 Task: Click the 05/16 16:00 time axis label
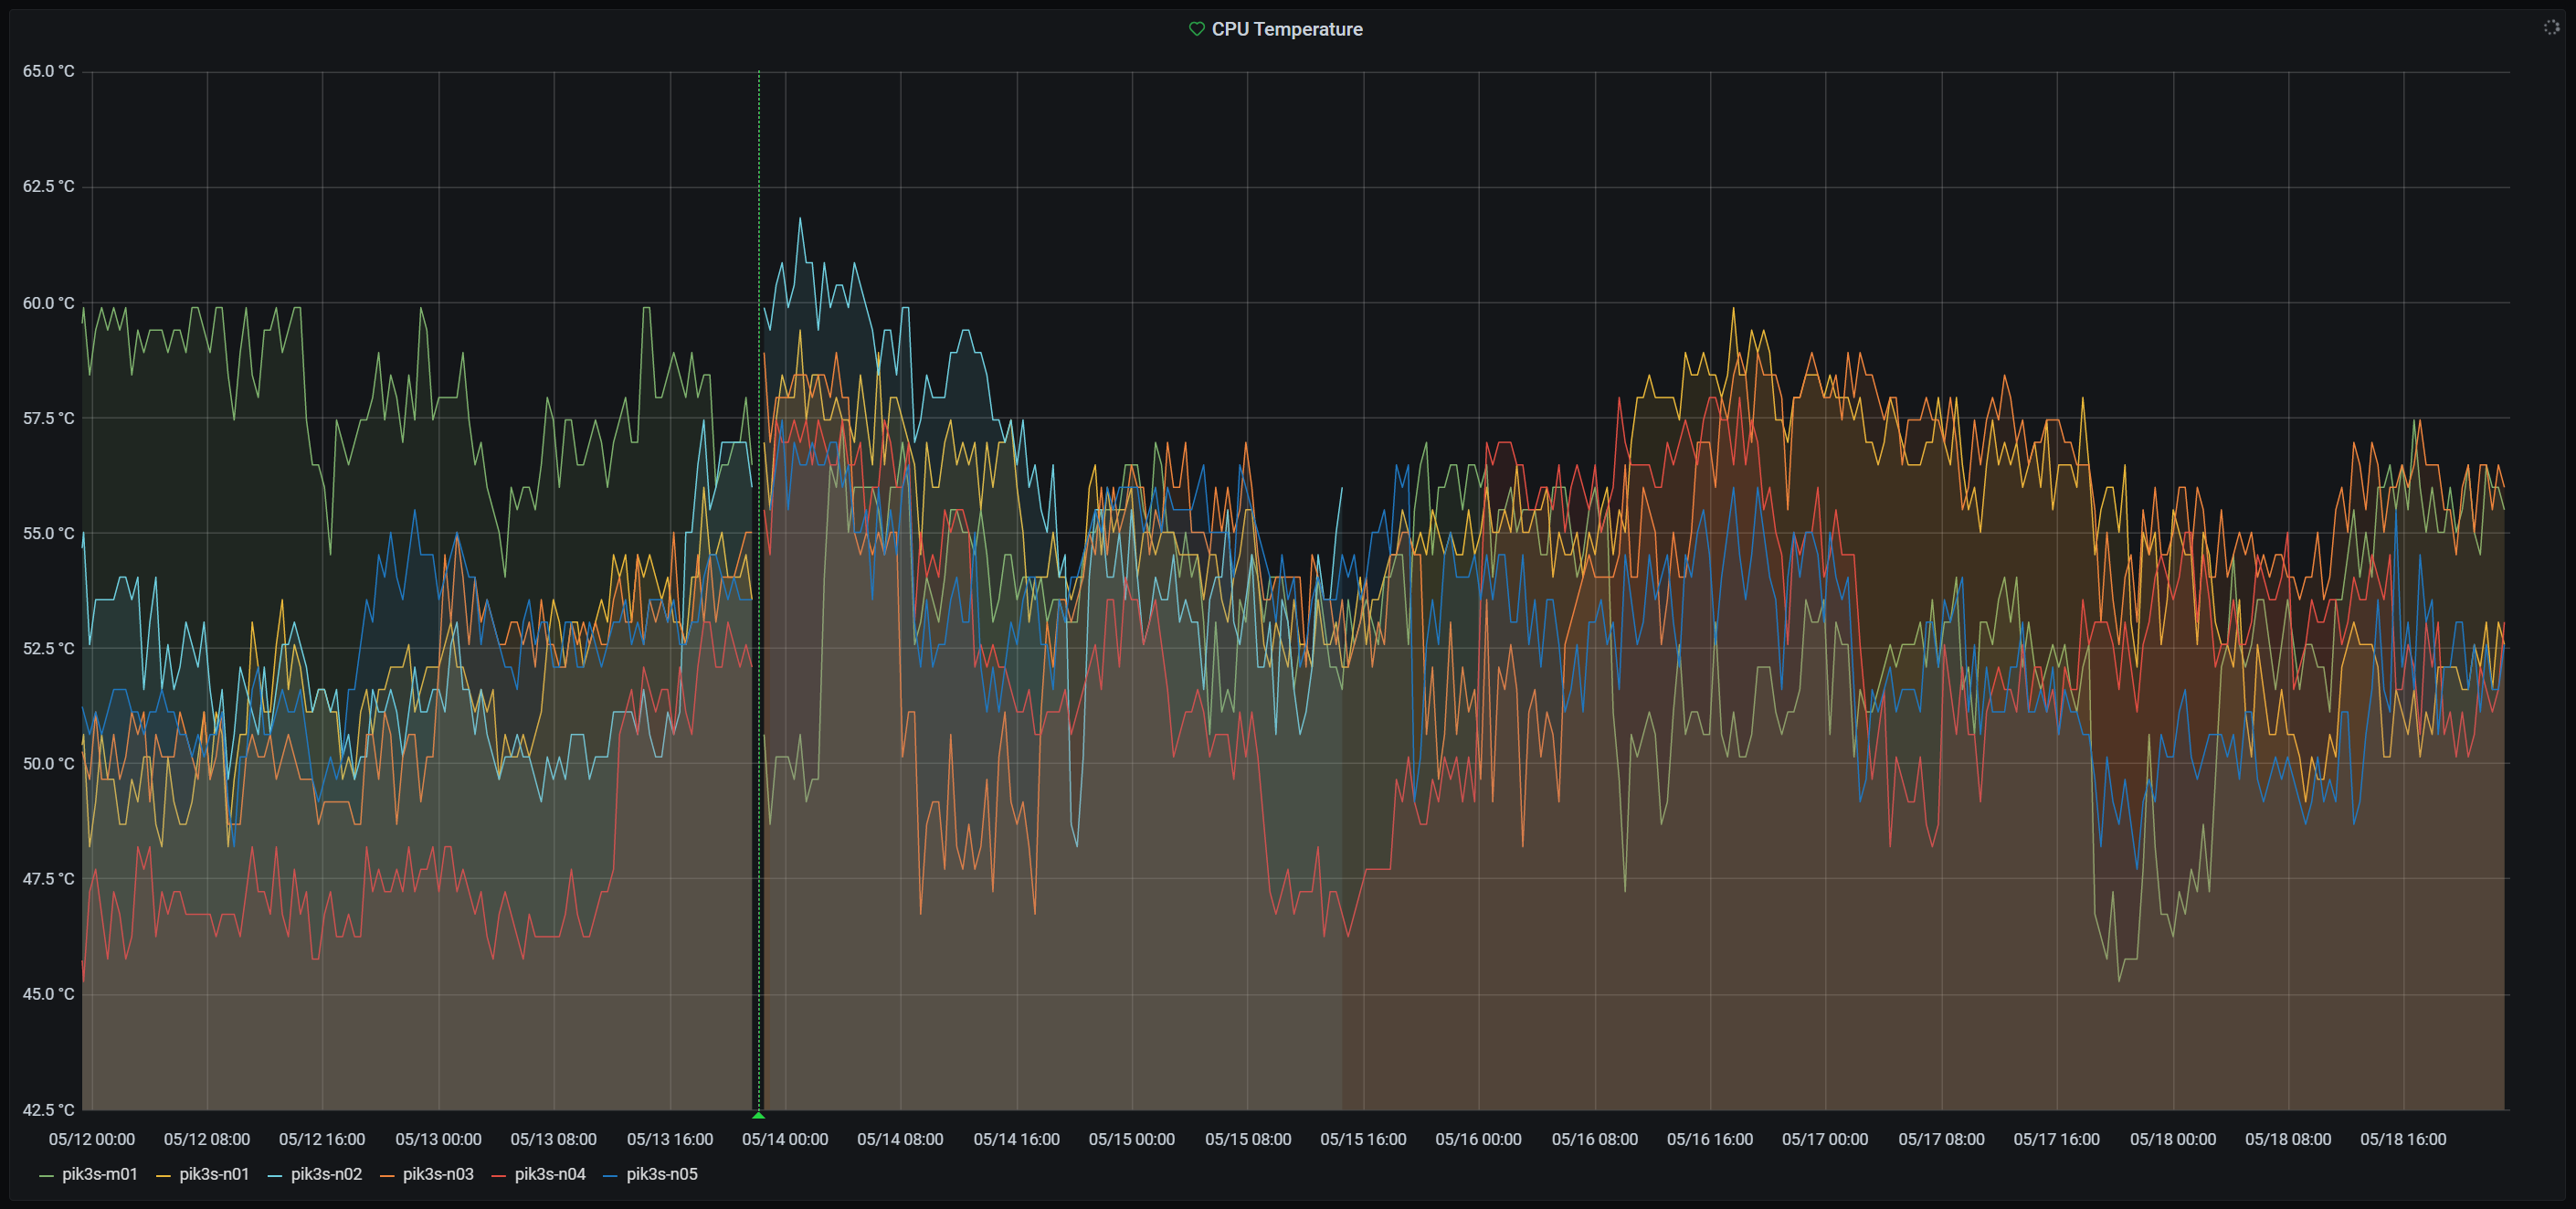(1709, 1139)
